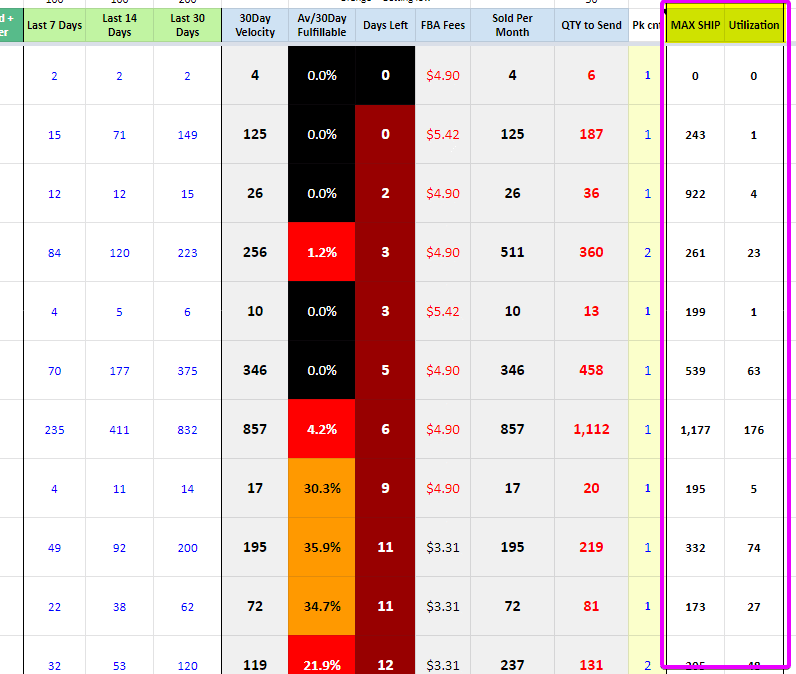
Task: Select the Last 14 Days column header
Action: click(119, 25)
